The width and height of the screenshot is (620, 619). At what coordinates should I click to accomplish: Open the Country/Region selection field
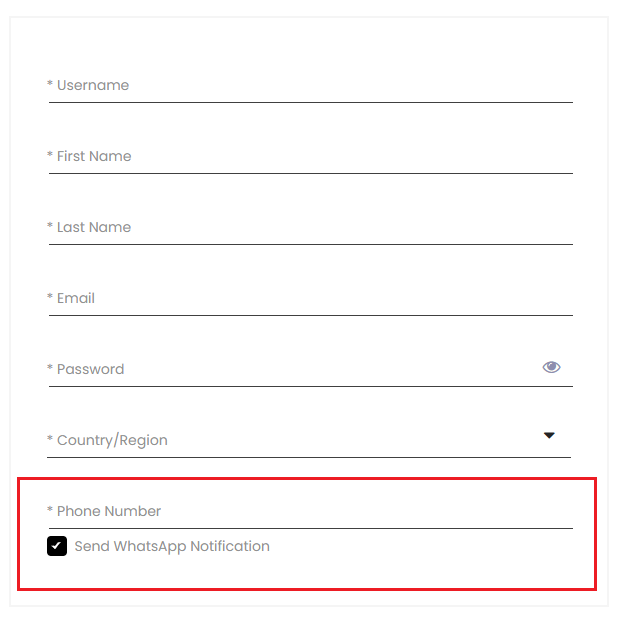pos(309,440)
